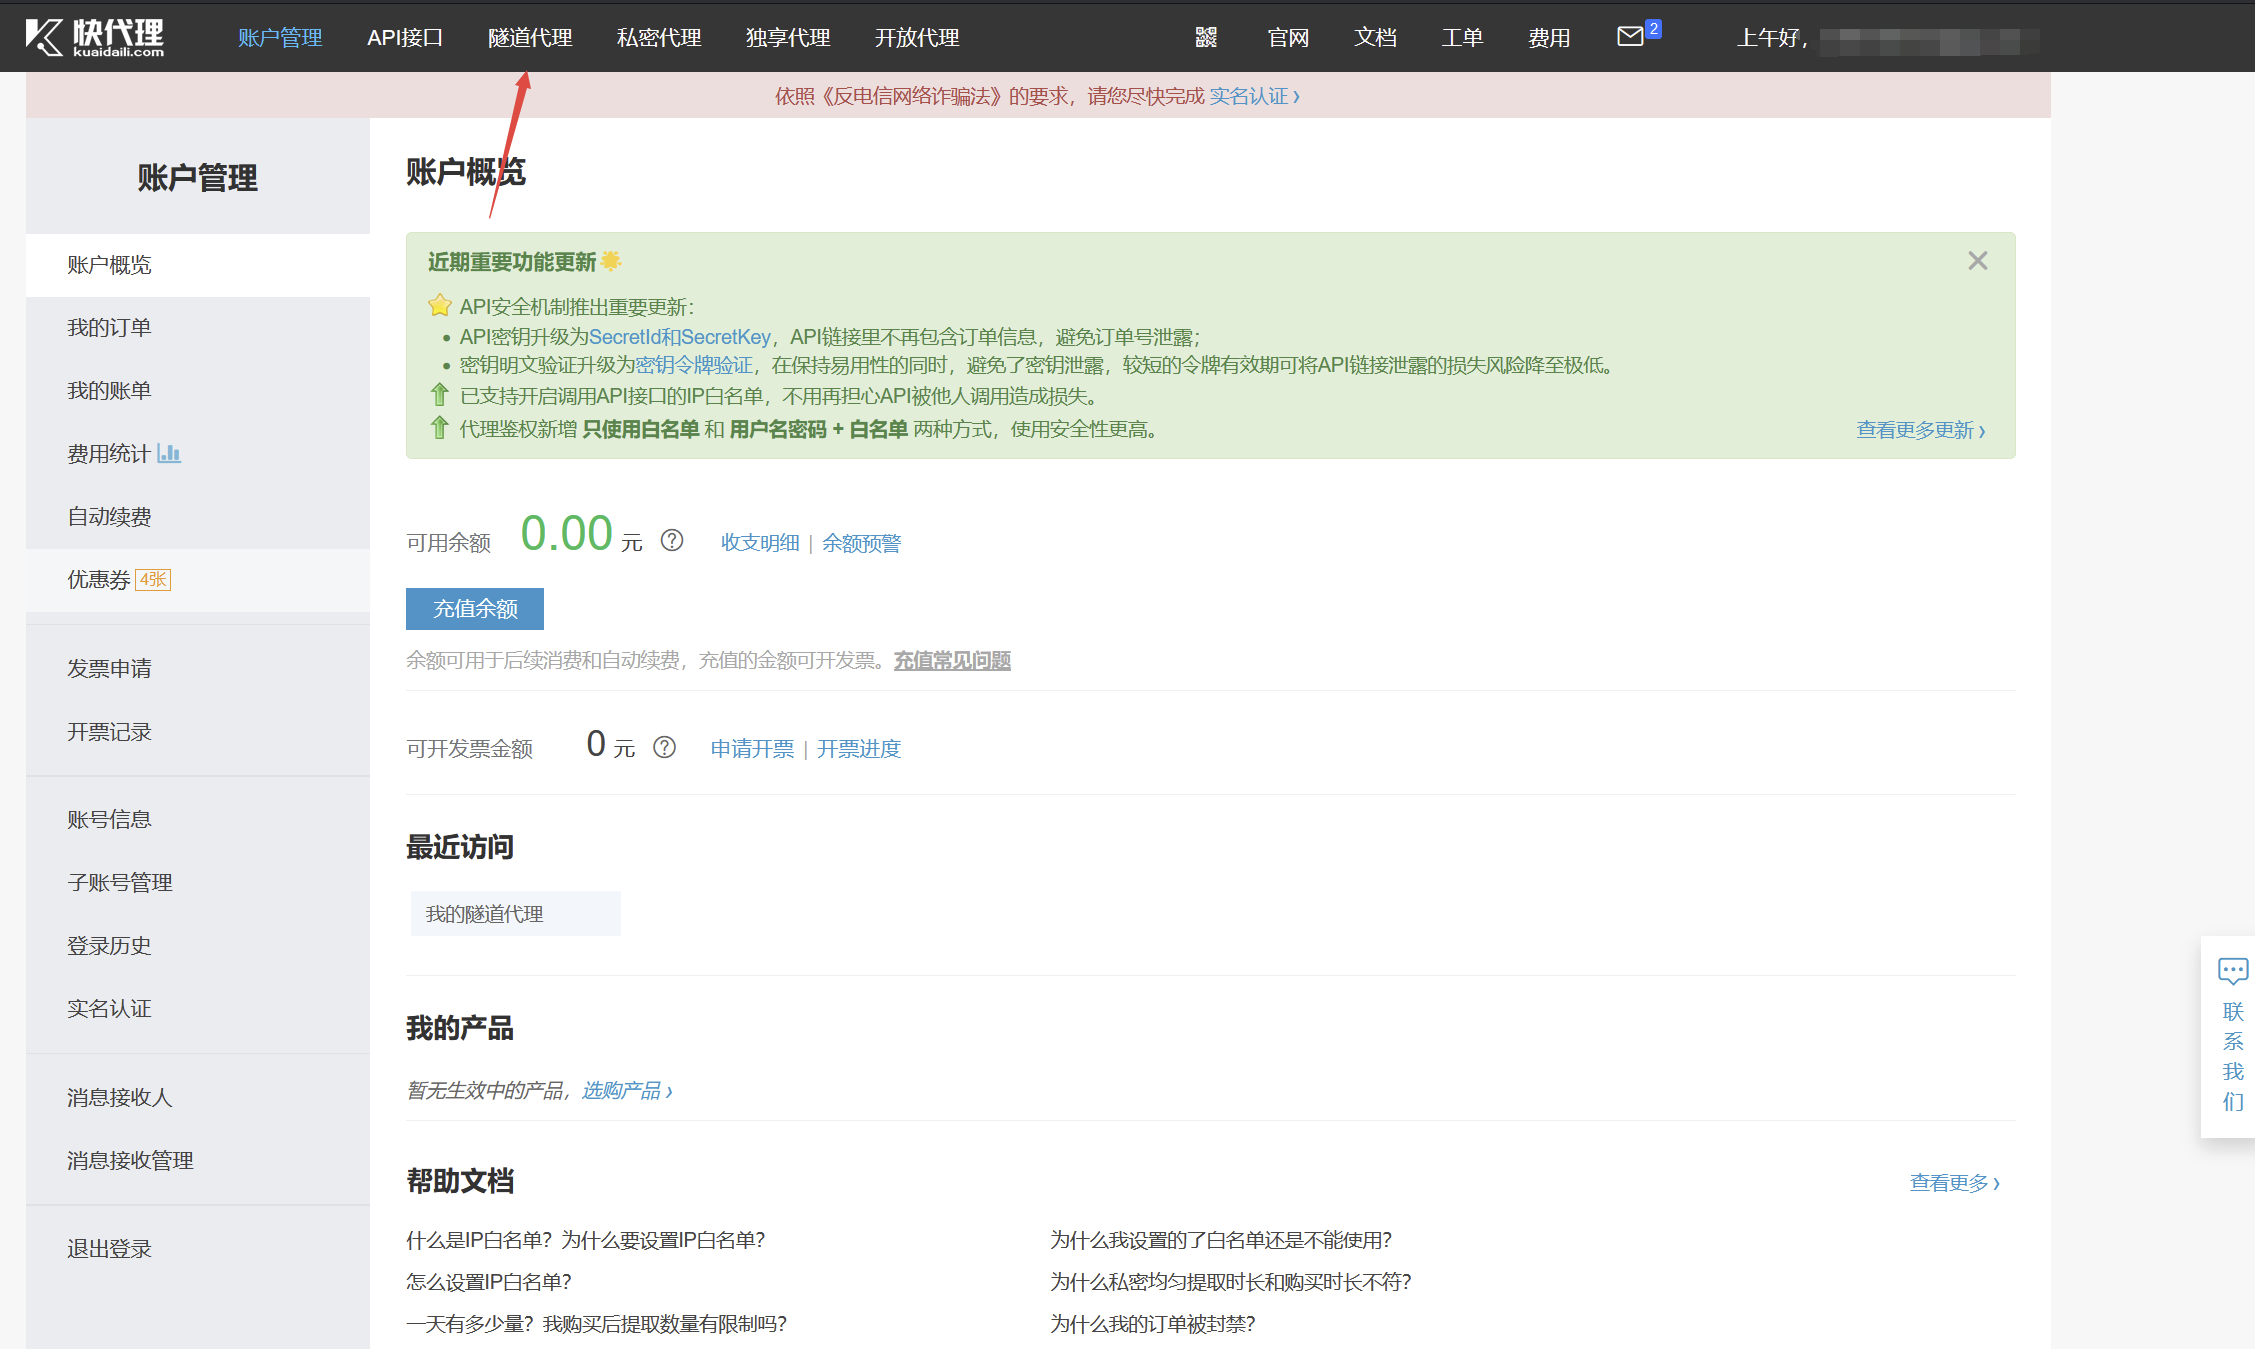
Task: Open 查看更多 help documents link
Action: 1955,1183
